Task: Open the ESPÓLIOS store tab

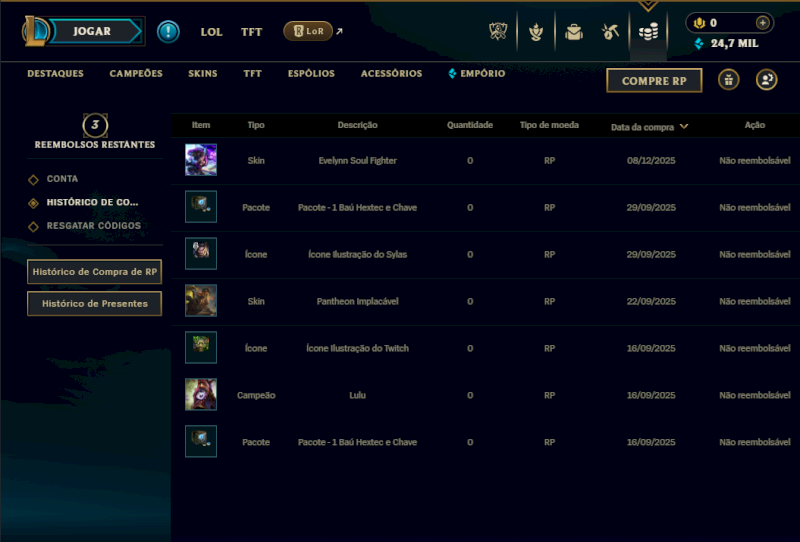Action: (311, 73)
